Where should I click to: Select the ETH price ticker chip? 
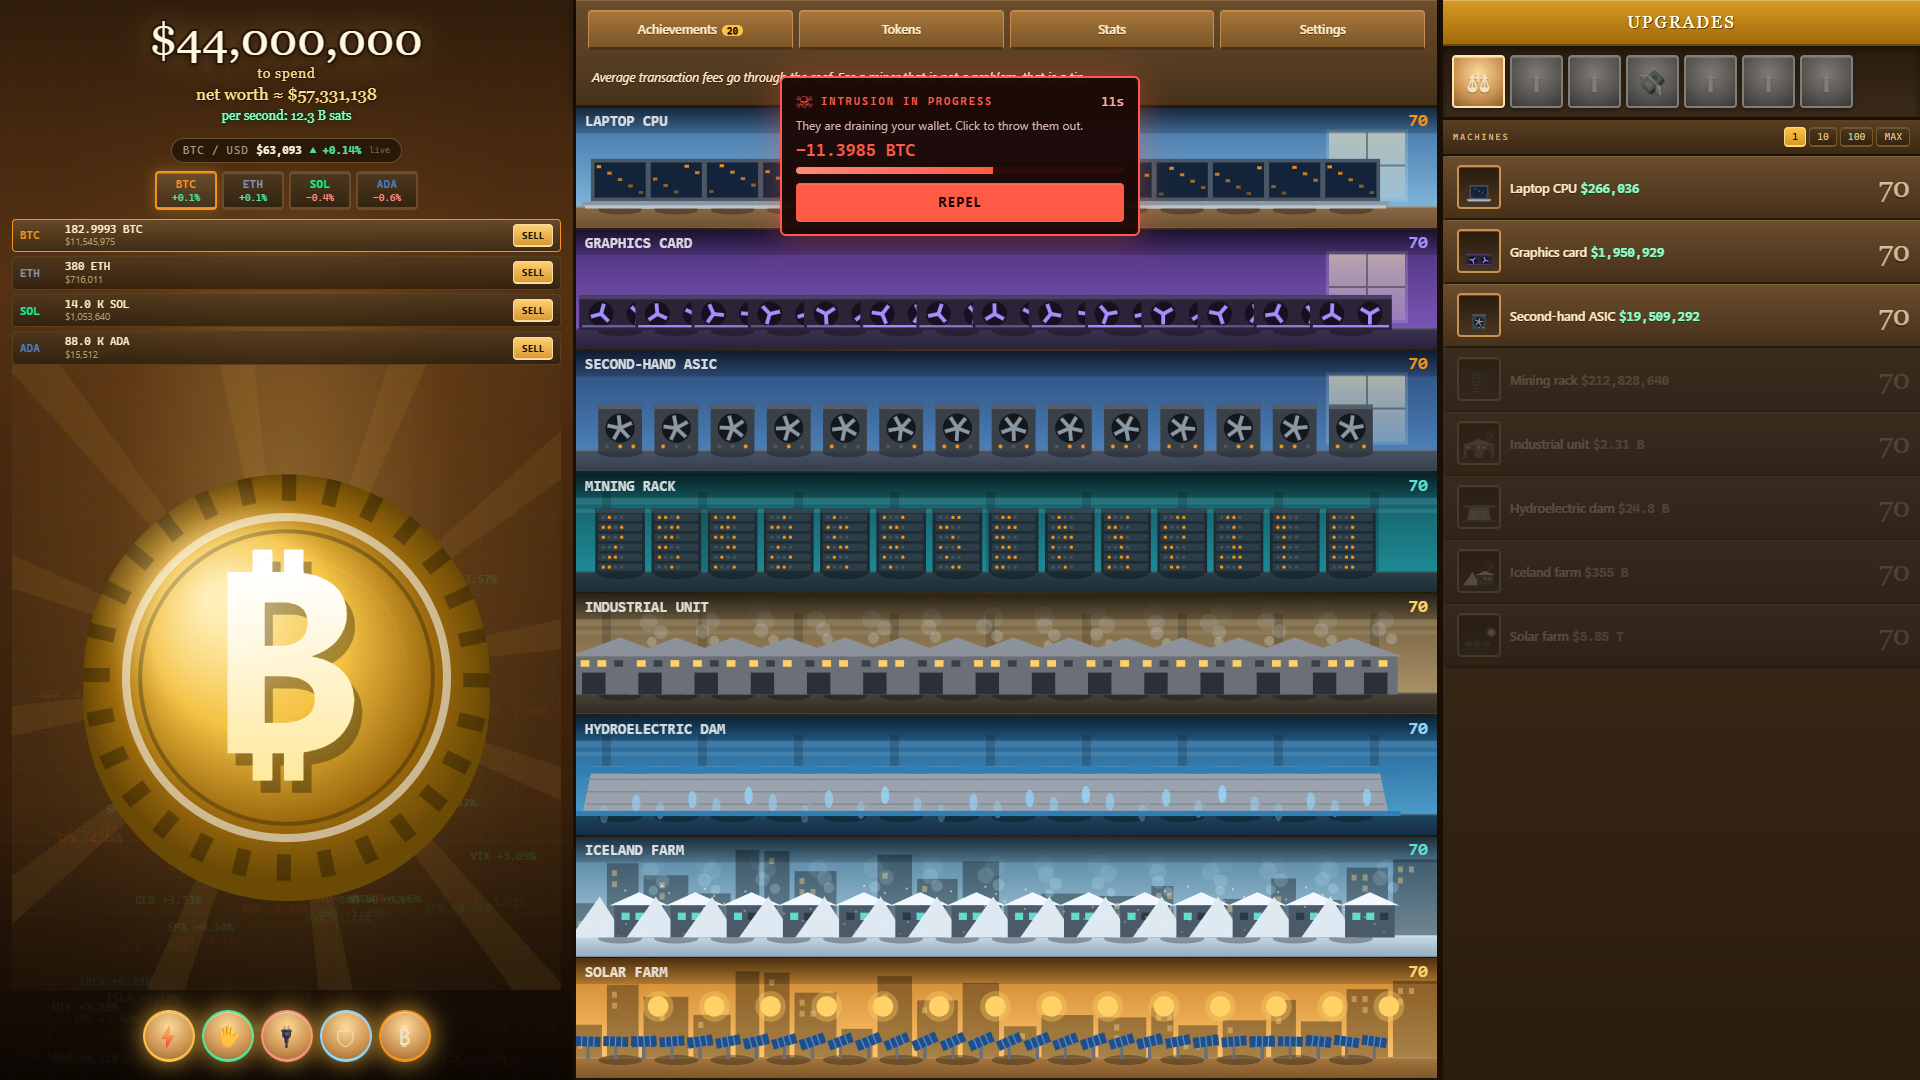pyautogui.click(x=253, y=190)
